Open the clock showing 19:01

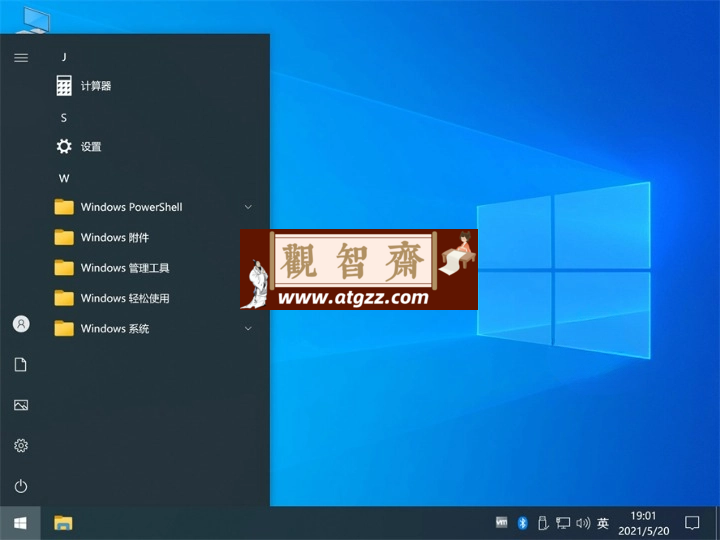(643, 523)
